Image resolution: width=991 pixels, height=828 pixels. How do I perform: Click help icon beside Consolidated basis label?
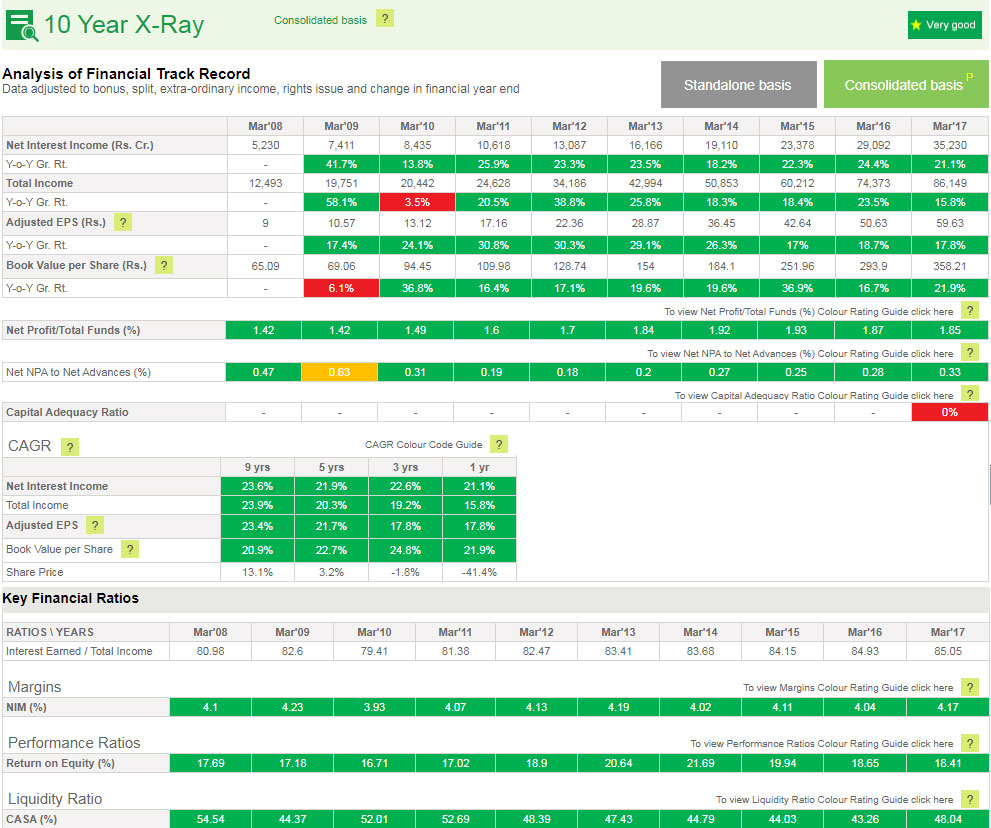[x=385, y=19]
